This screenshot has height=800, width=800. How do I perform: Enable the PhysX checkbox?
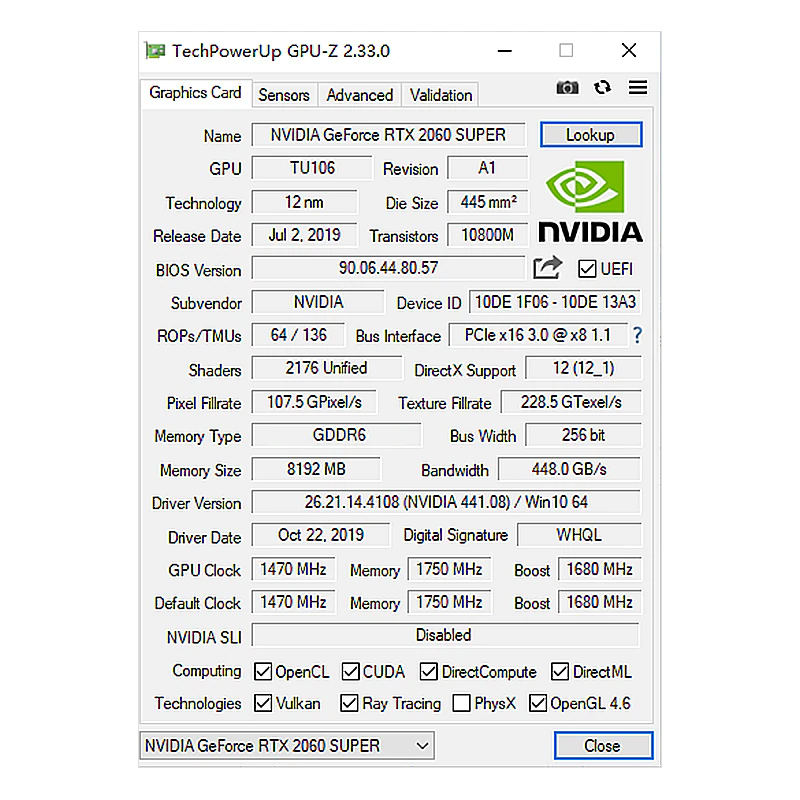coord(462,703)
